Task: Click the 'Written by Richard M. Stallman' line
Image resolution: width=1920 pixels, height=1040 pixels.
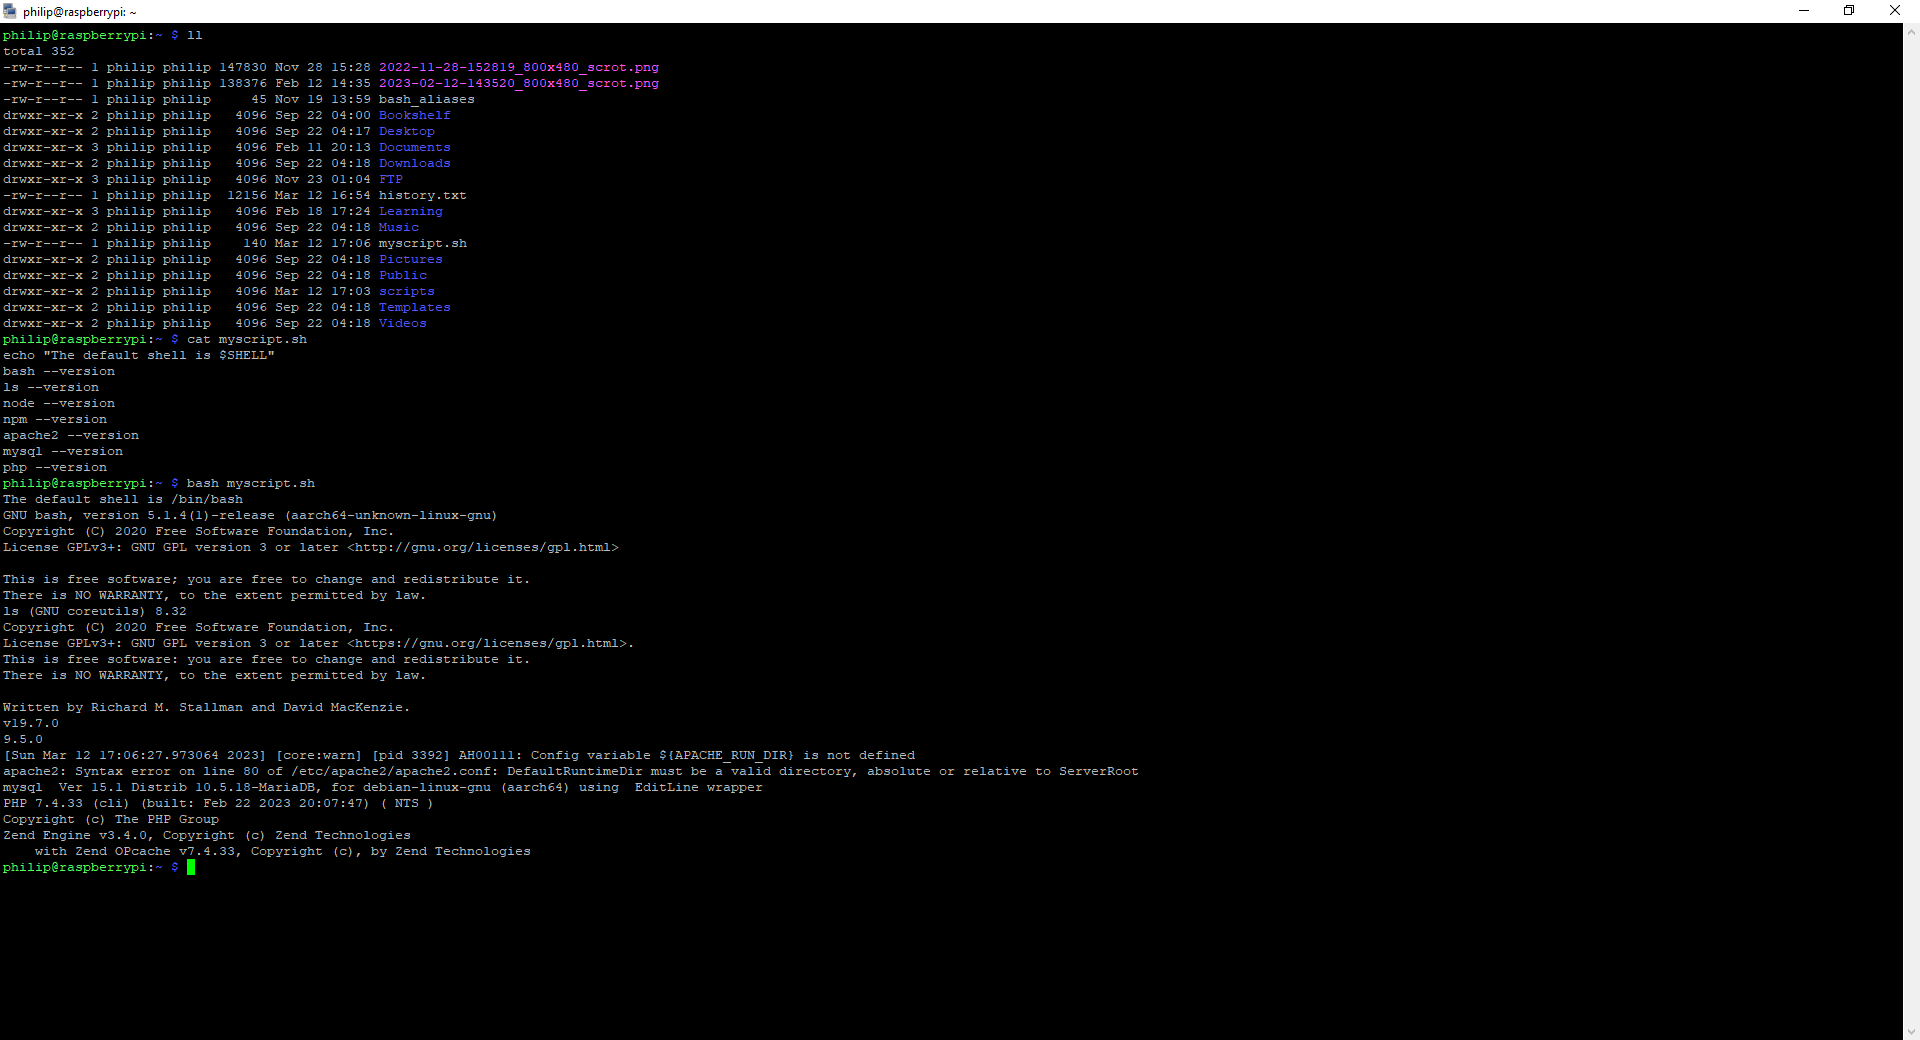Action: tap(206, 707)
